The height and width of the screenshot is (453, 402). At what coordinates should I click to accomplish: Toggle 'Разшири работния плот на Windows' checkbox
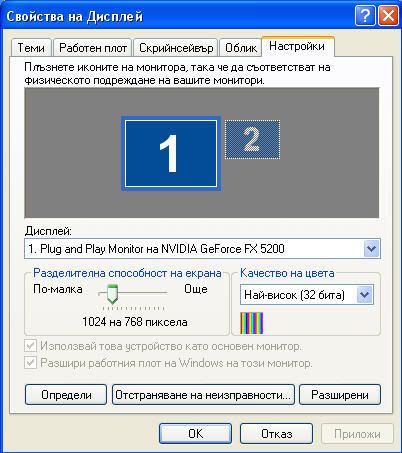pos(31,362)
